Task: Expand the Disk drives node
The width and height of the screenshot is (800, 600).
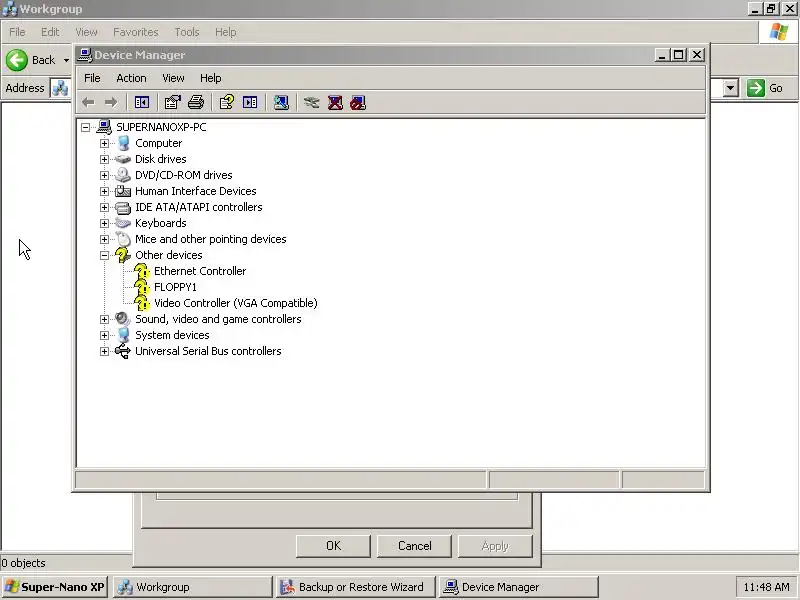Action: click(105, 159)
